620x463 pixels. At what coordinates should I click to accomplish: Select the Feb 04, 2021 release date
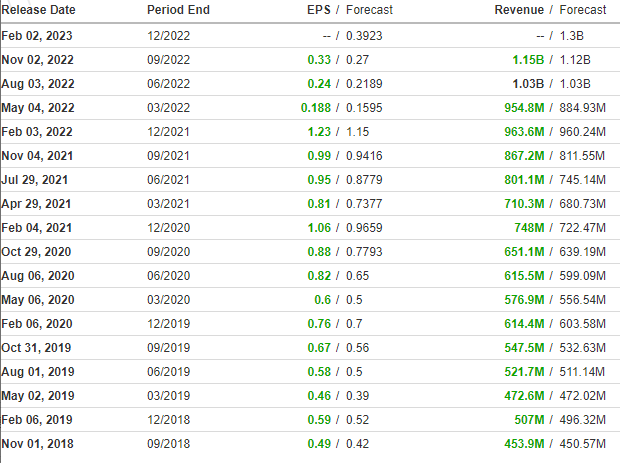click(36, 228)
